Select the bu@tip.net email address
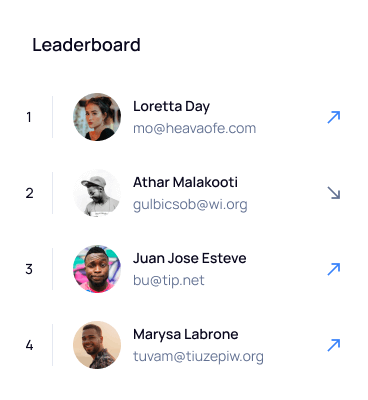This screenshot has width=368, height=400. pyautogui.click(x=169, y=281)
